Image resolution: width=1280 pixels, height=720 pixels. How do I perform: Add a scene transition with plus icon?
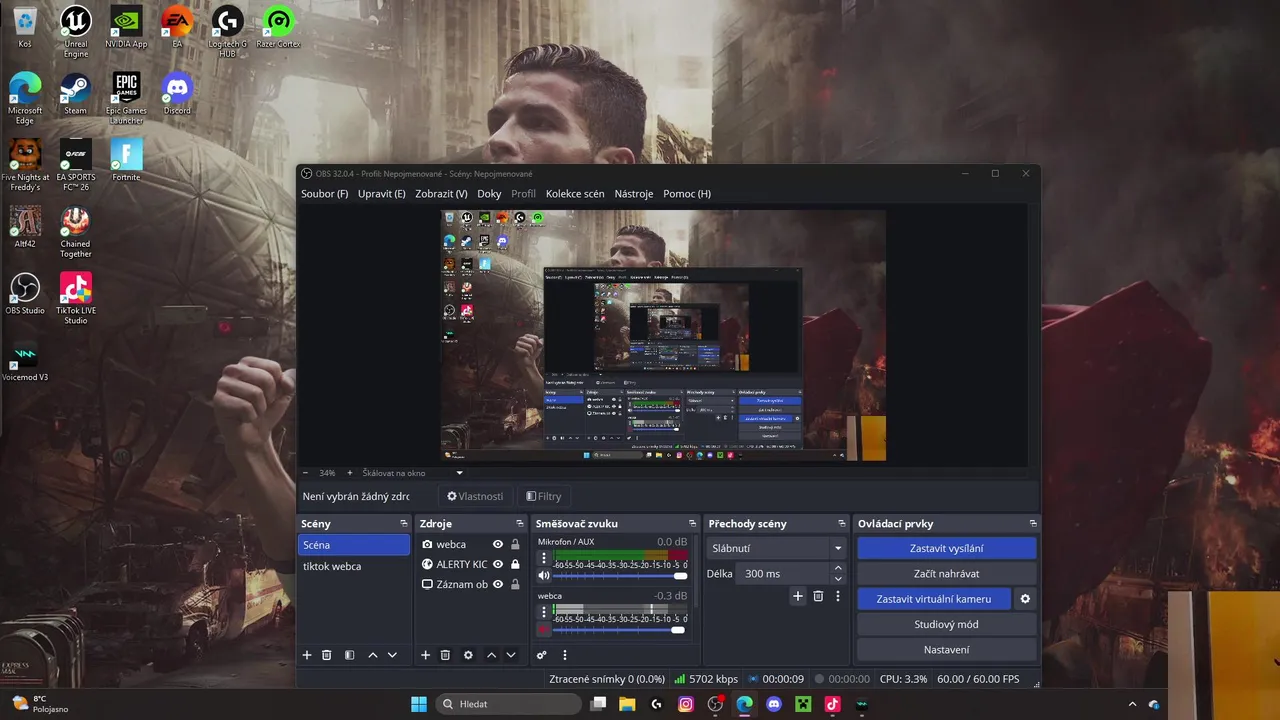tap(798, 596)
